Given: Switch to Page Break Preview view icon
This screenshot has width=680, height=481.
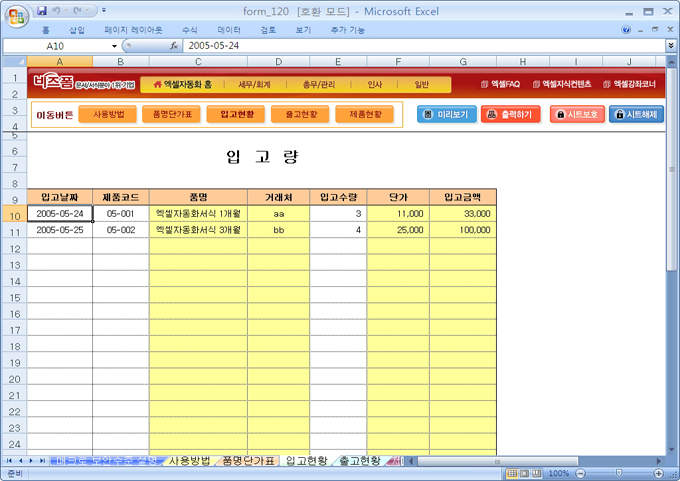Looking at the screenshot, I should click(537, 473).
